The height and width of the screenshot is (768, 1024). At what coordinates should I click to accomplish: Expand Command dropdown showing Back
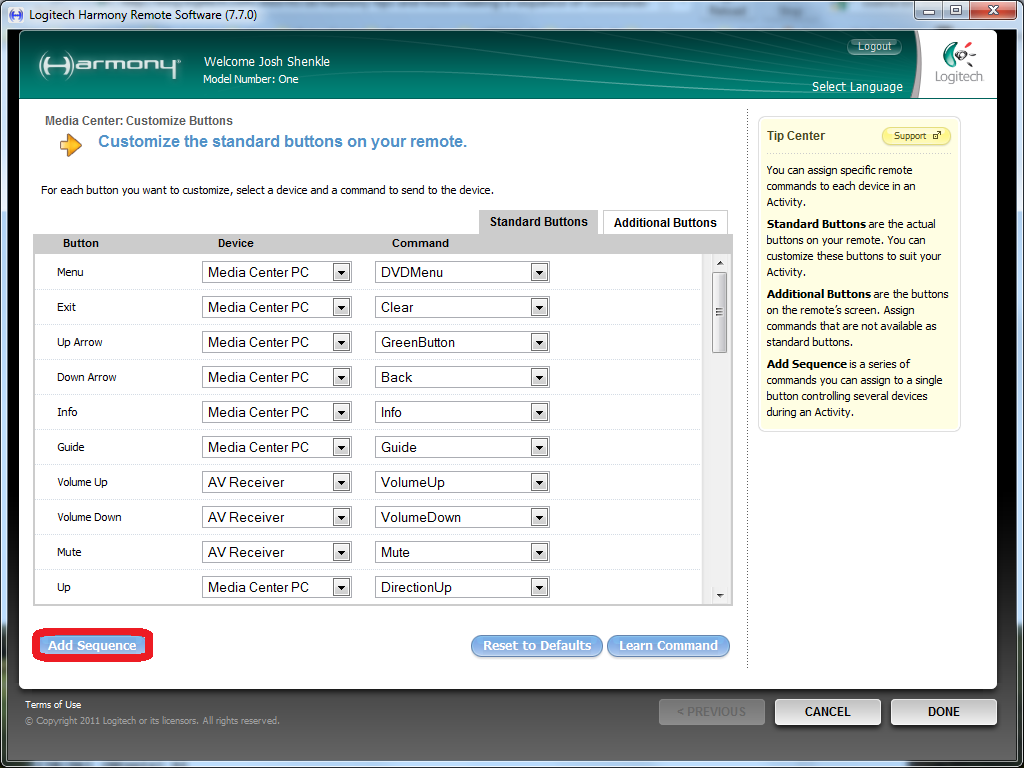coord(462,377)
